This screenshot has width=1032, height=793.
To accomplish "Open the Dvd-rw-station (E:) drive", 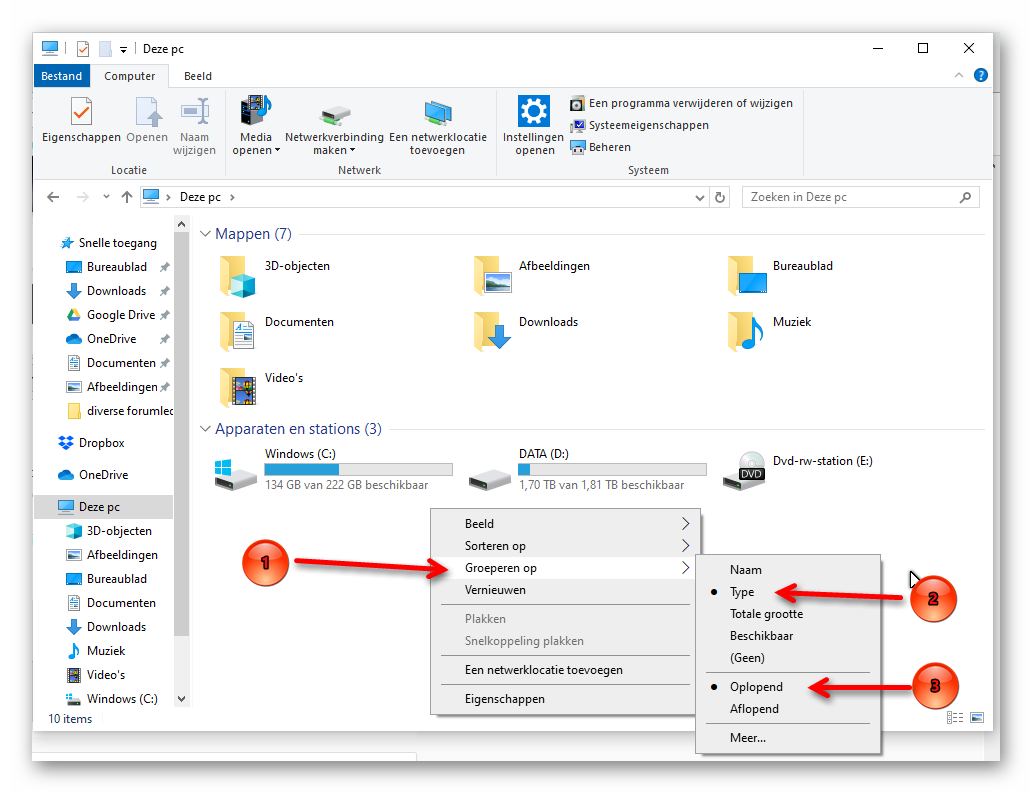I will click(x=752, y=470).
